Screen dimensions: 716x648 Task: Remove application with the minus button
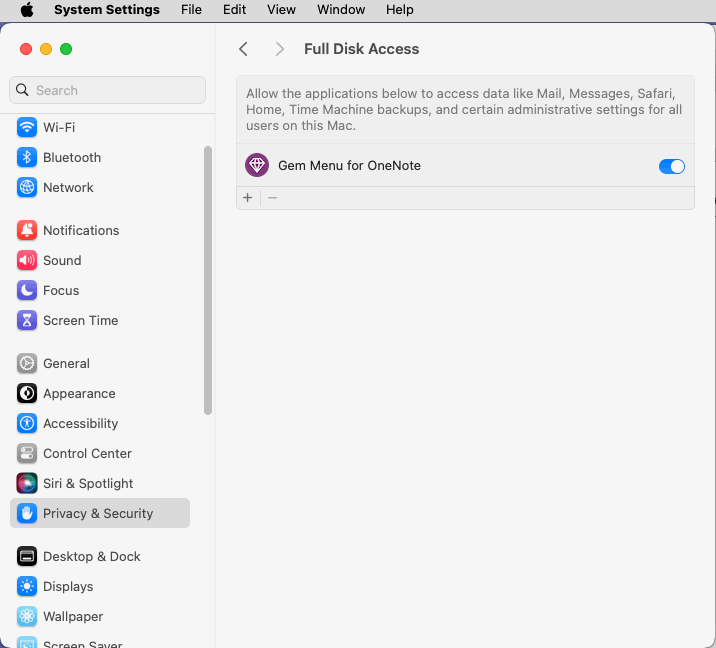point(273,198)
